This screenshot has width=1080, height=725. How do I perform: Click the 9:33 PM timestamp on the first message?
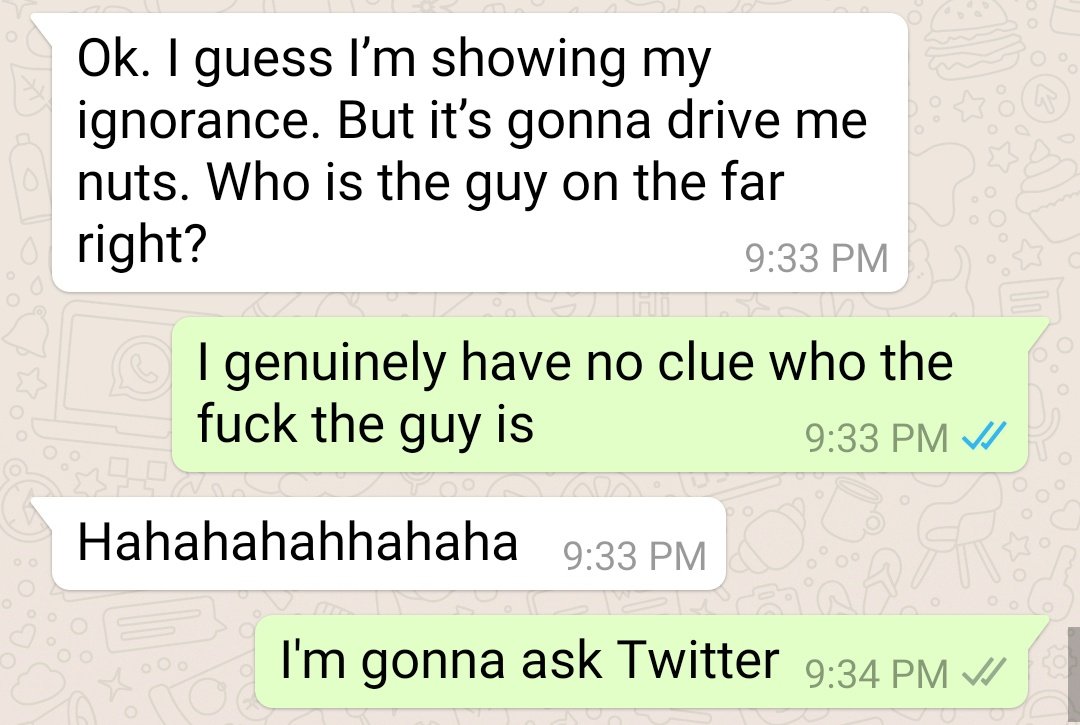817,258
